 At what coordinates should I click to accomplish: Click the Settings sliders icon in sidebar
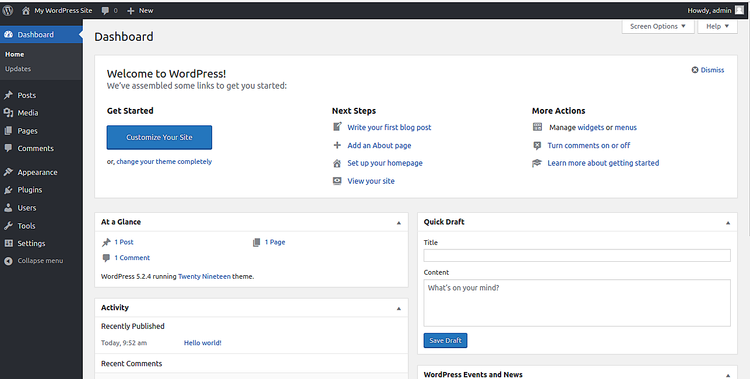(8, 243)
